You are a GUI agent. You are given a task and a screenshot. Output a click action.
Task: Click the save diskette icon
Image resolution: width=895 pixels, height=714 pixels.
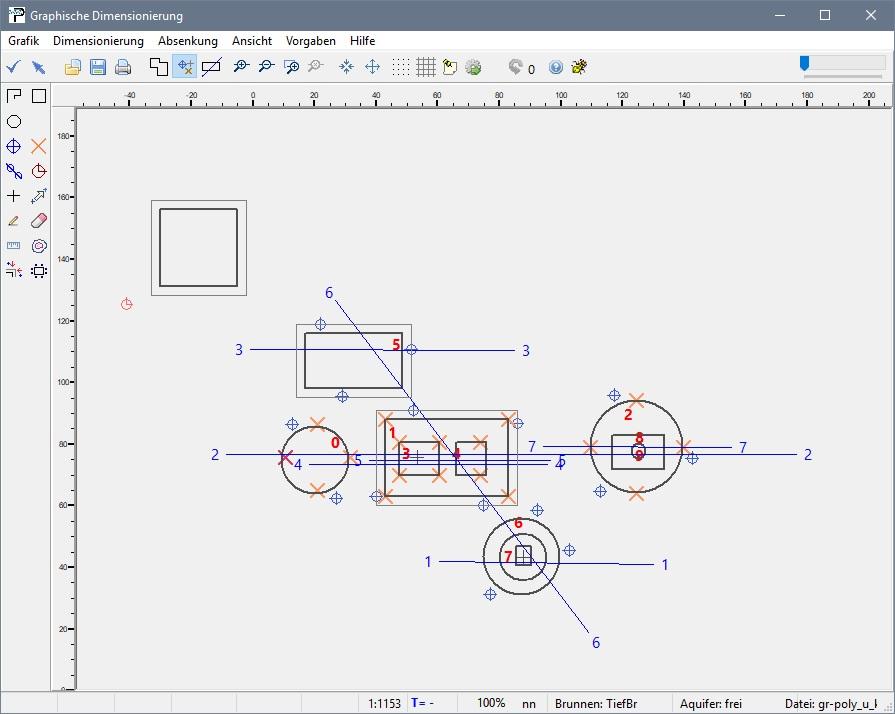tap(98, 67)
